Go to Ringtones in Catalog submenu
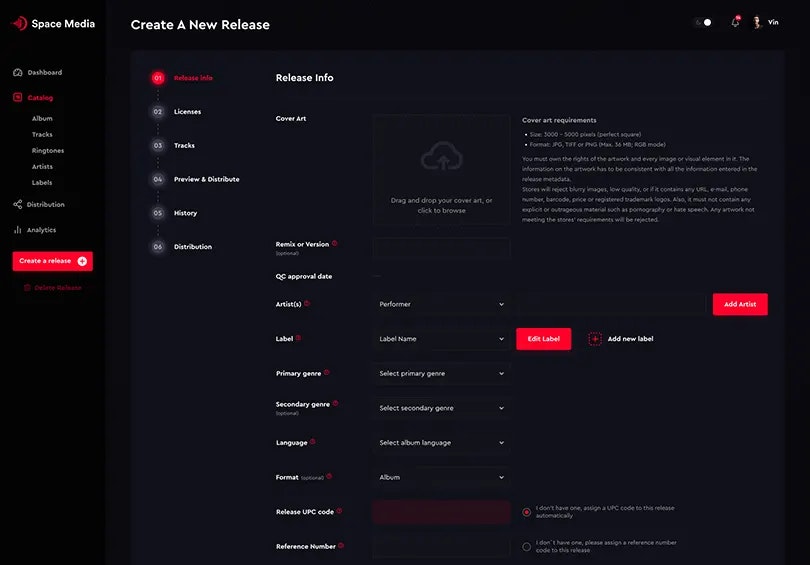The image size is (810, 565). (48, 150)
